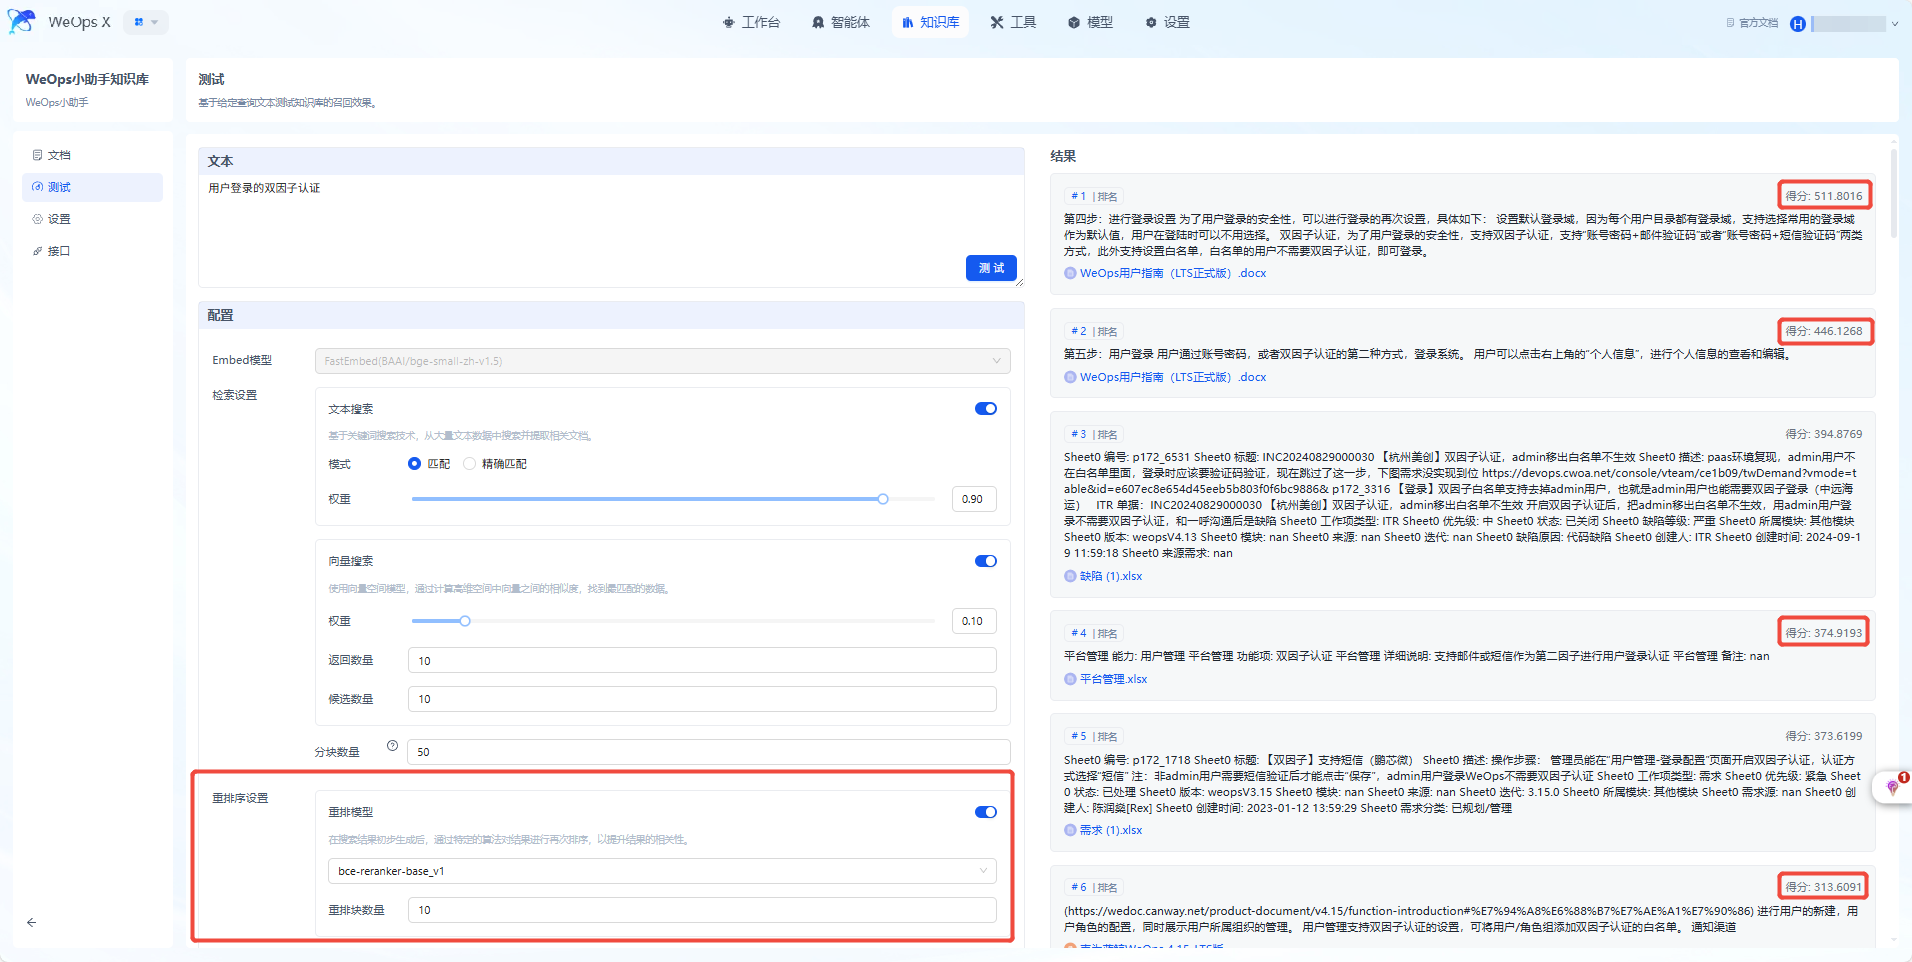Image resolution: width=1912 pixels, height=962 pixels.
Task: Click the 缺陷 (1).xlsx file icon
Action: (1070, 576)
